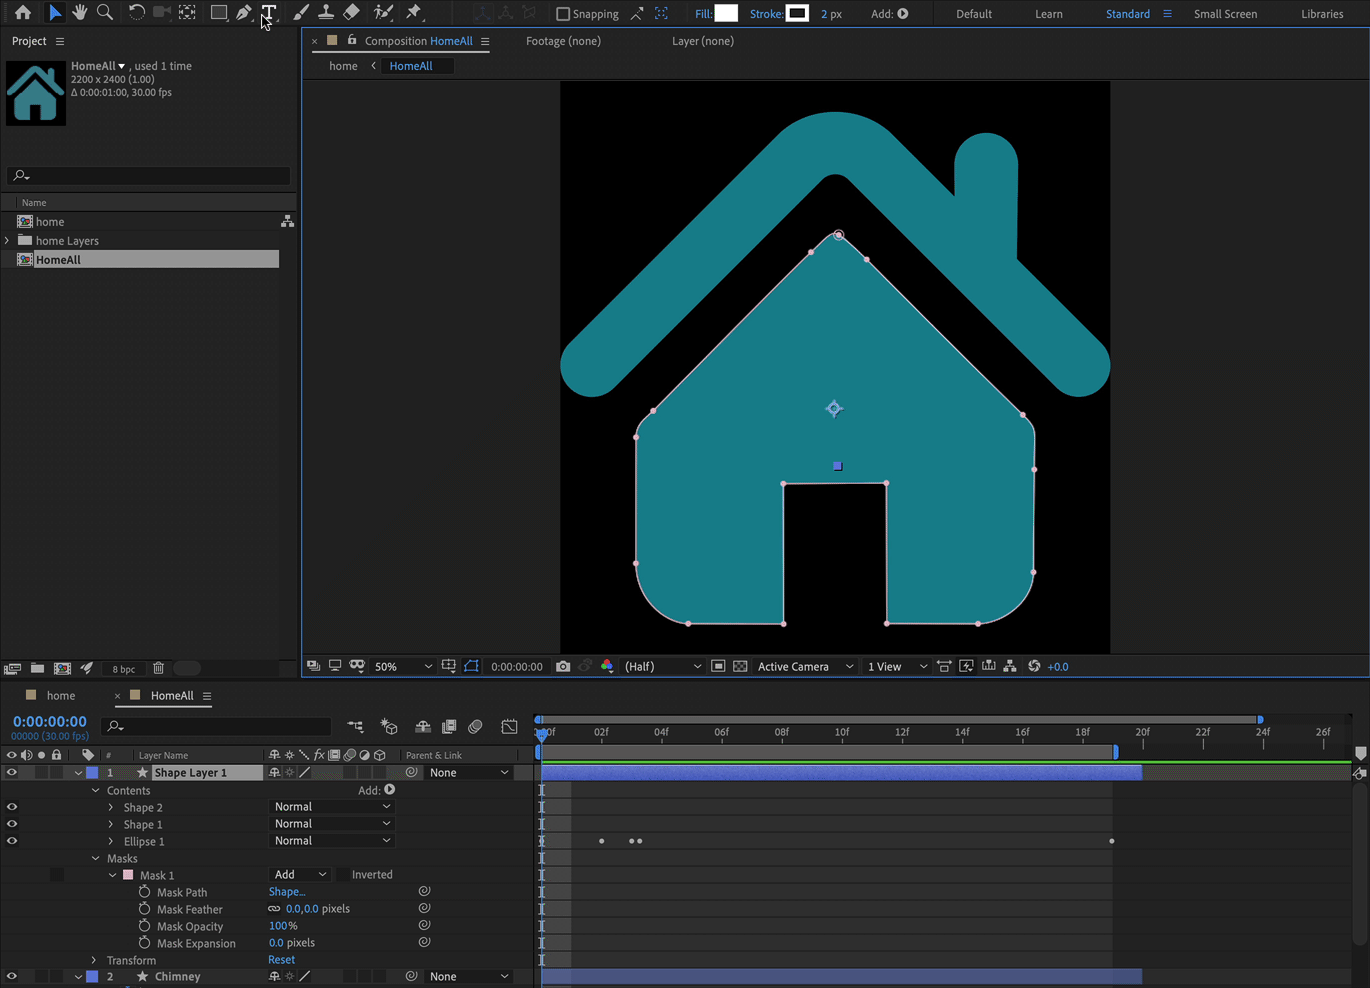
Task: Select the Hand tool
Action: (80, 13)
